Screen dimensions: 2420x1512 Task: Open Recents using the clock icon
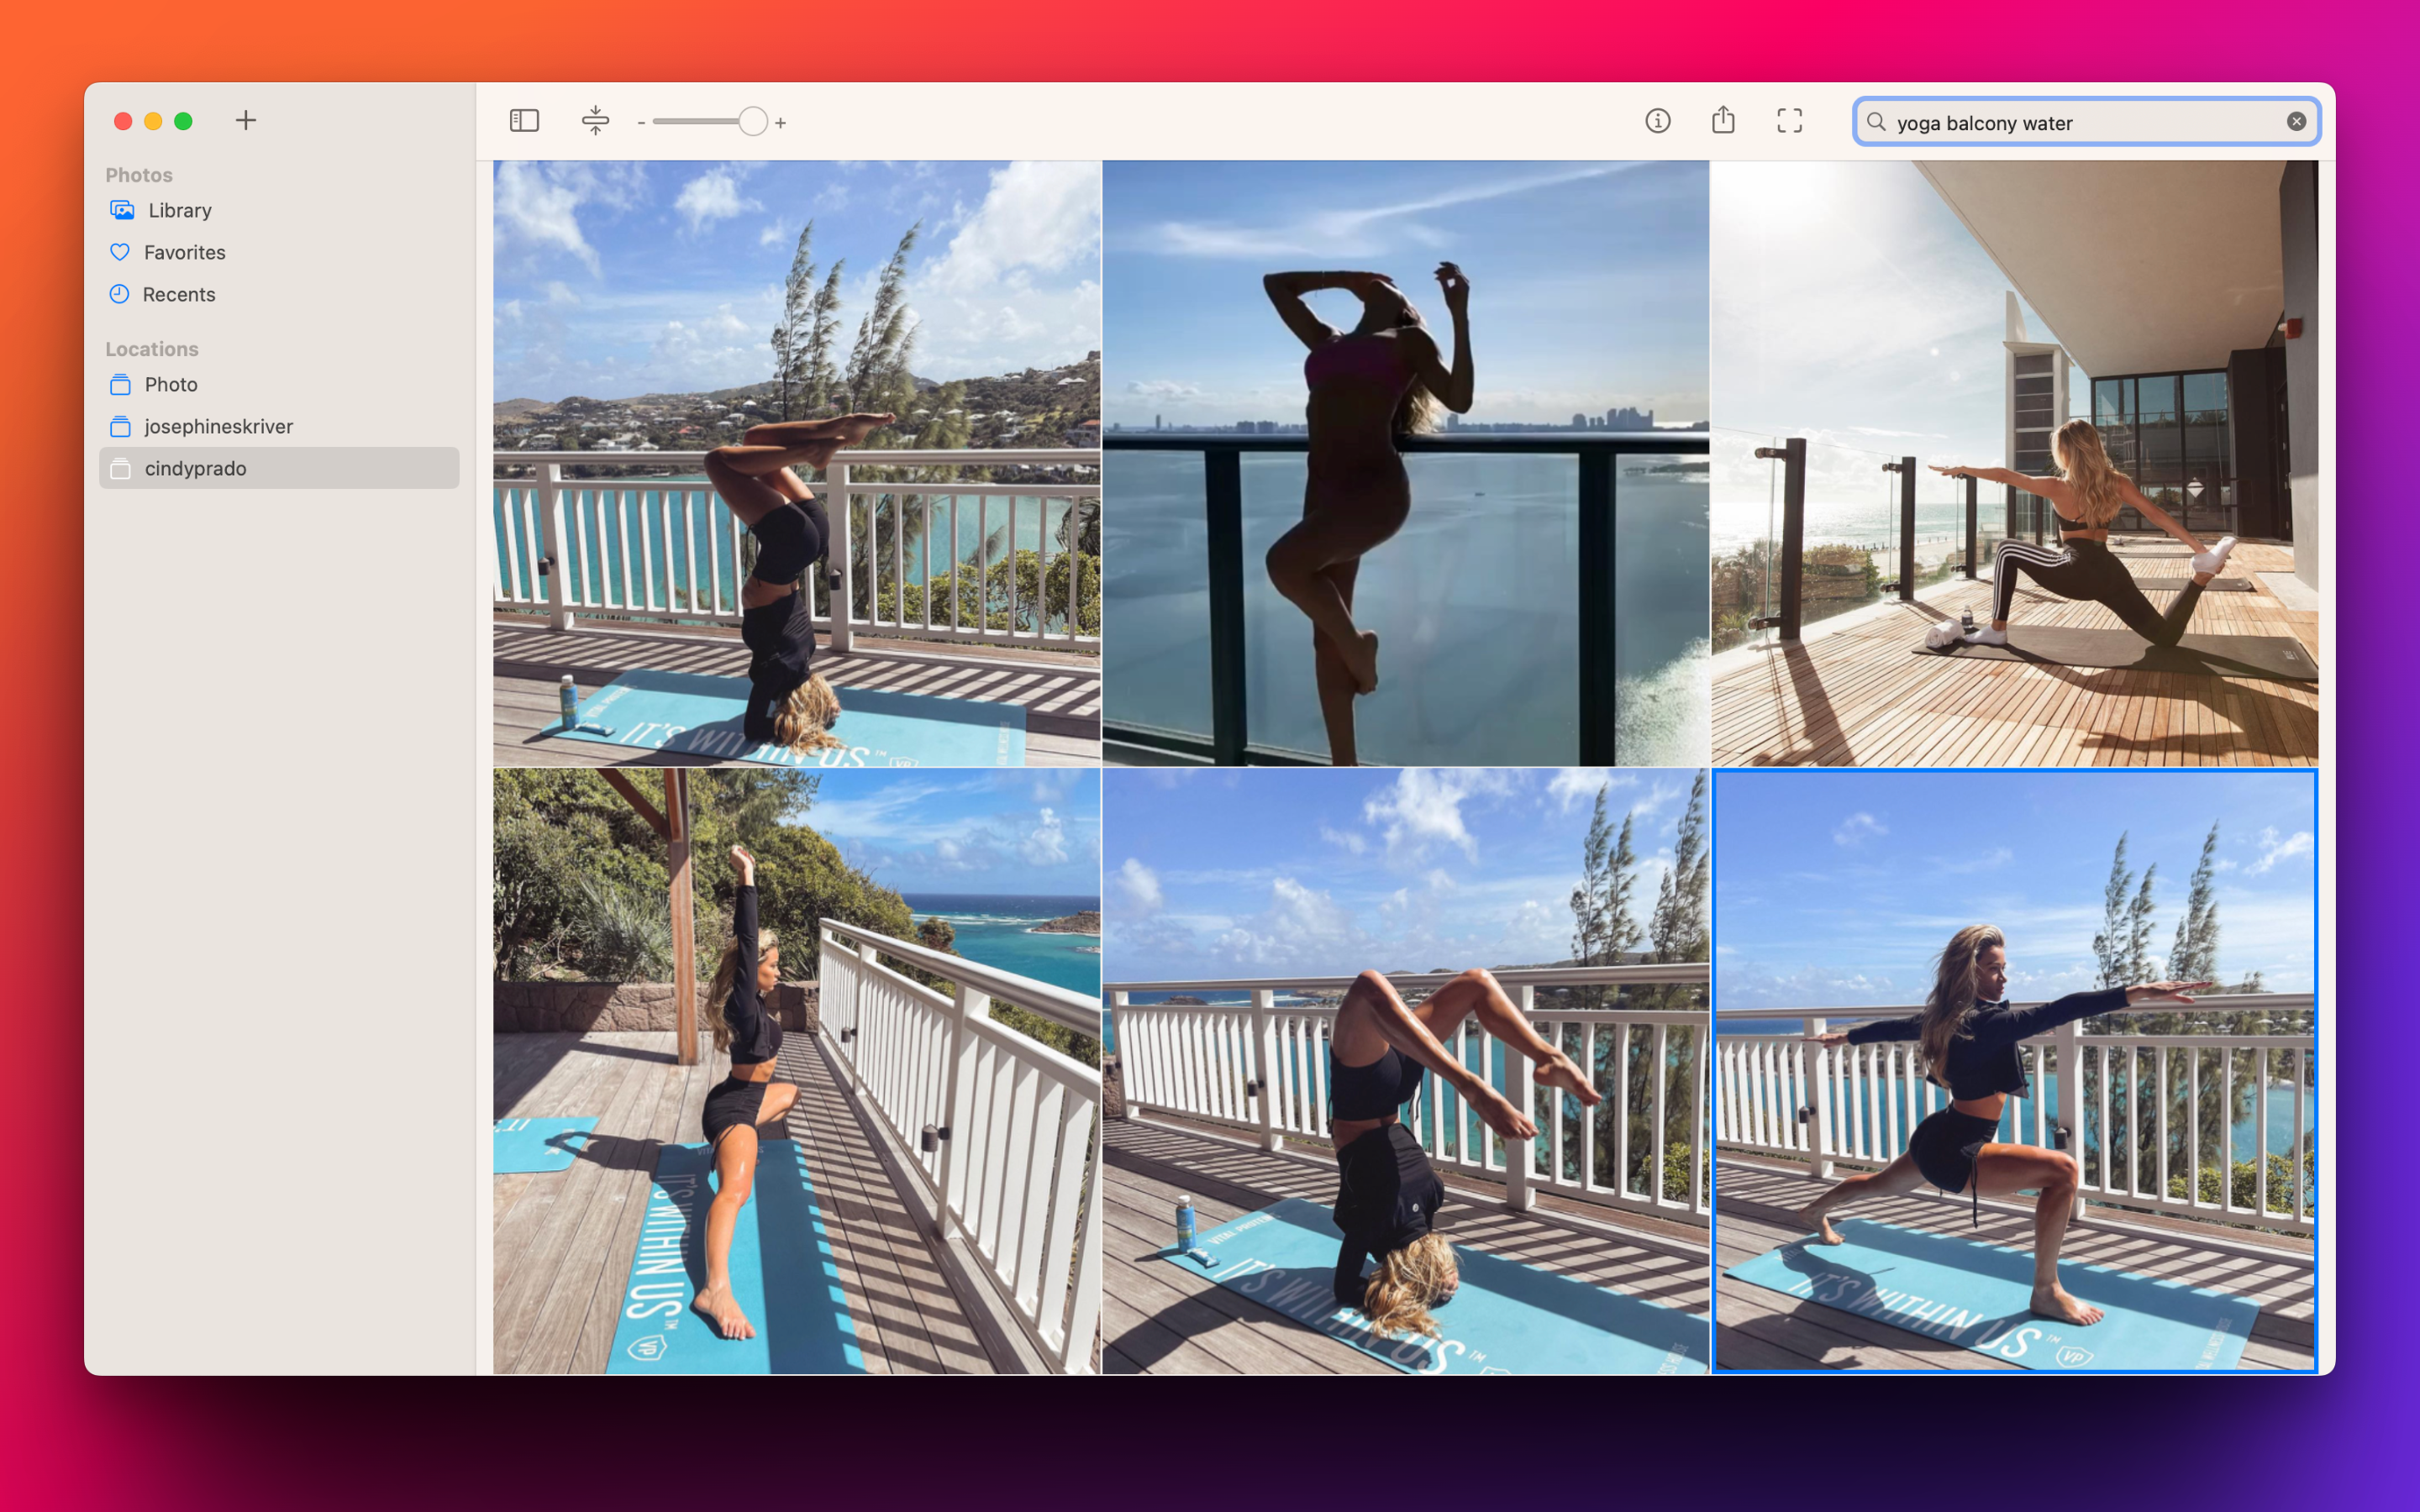click(120, 294)
